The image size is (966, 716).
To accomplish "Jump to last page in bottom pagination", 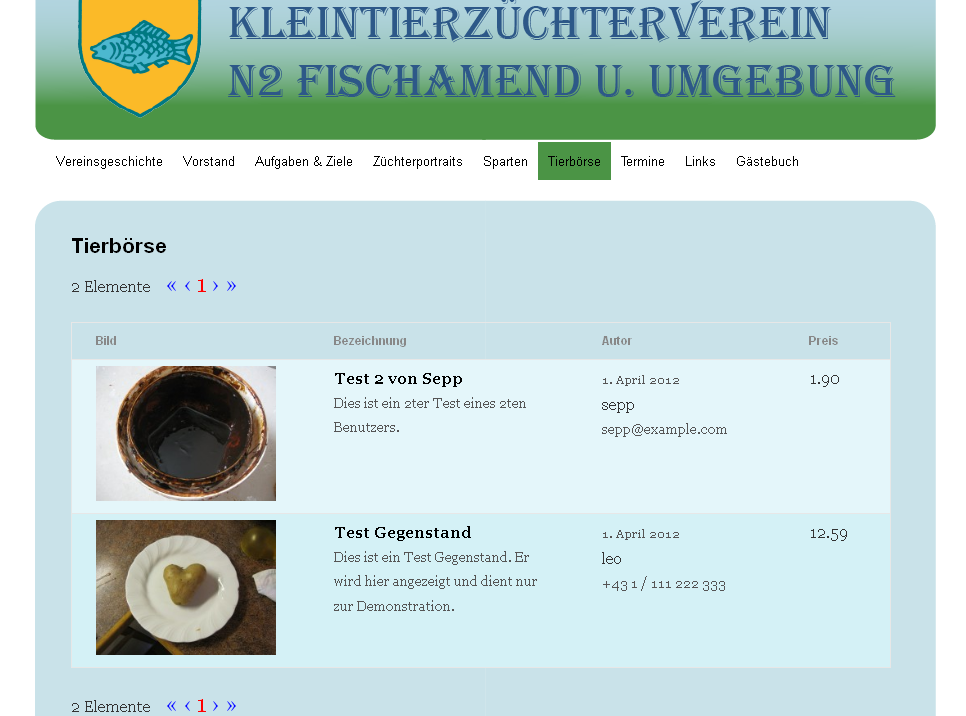I will (231, 706).
